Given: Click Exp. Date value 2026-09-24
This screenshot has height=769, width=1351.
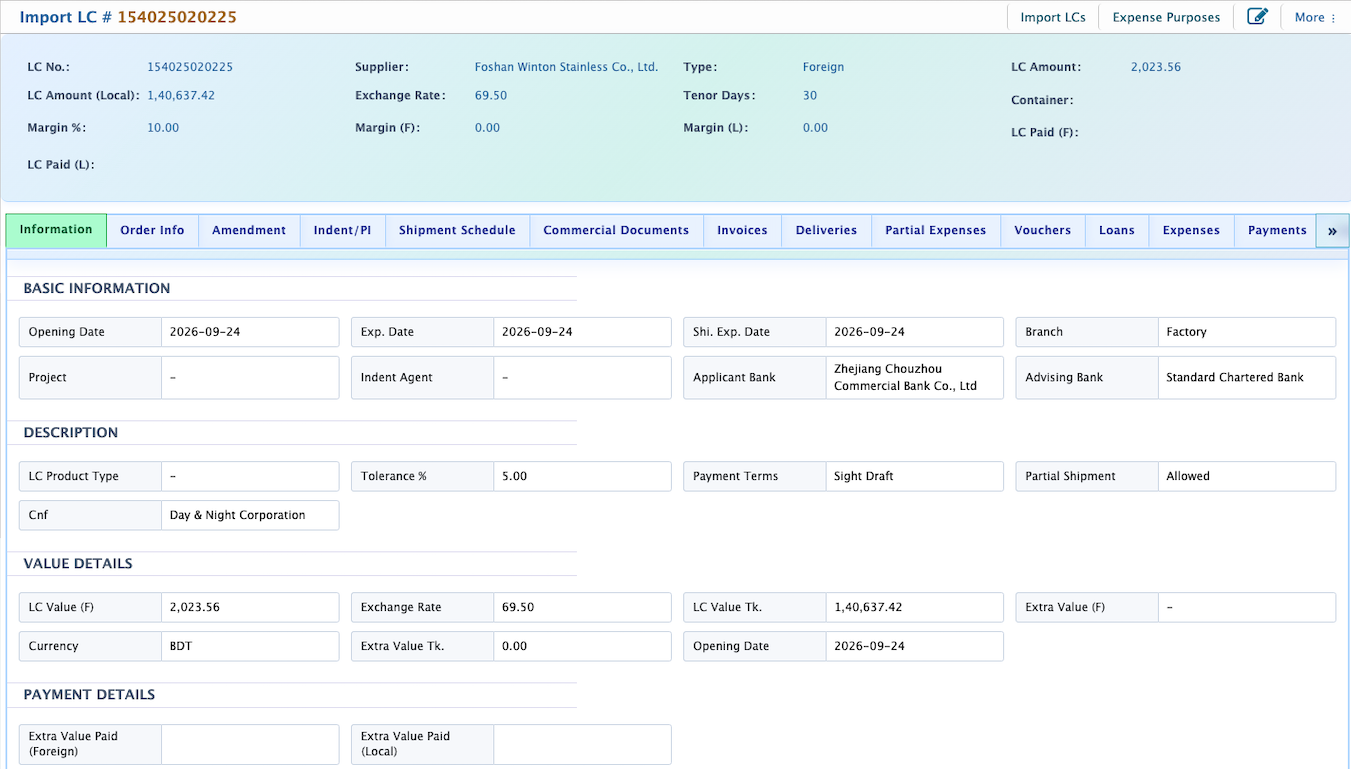Looking at the screenshot, I should [582, 332].
